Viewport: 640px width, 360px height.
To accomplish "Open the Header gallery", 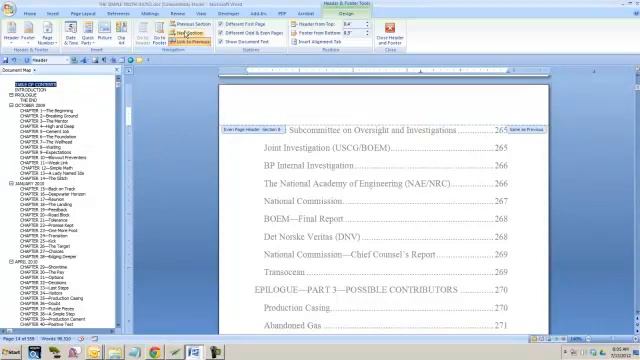I will click(11, 33).
